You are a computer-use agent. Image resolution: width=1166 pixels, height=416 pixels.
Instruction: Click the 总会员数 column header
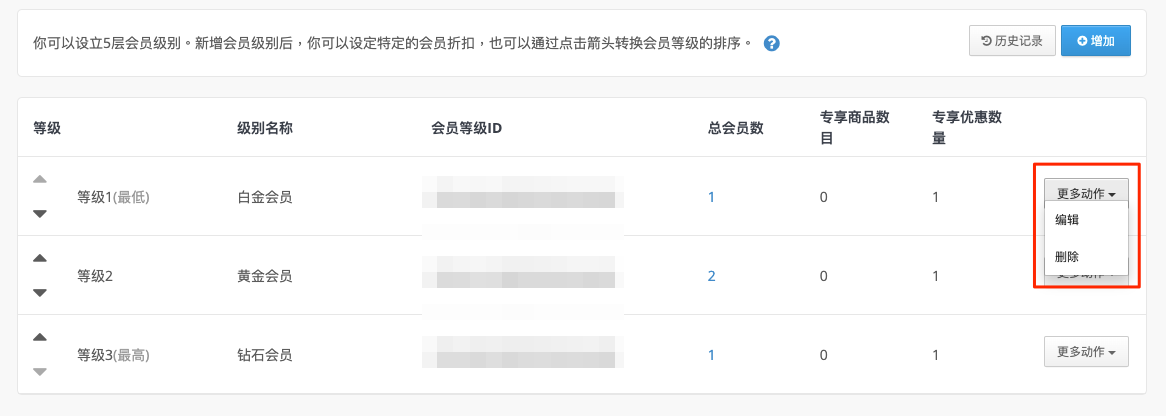coord(735,128)
